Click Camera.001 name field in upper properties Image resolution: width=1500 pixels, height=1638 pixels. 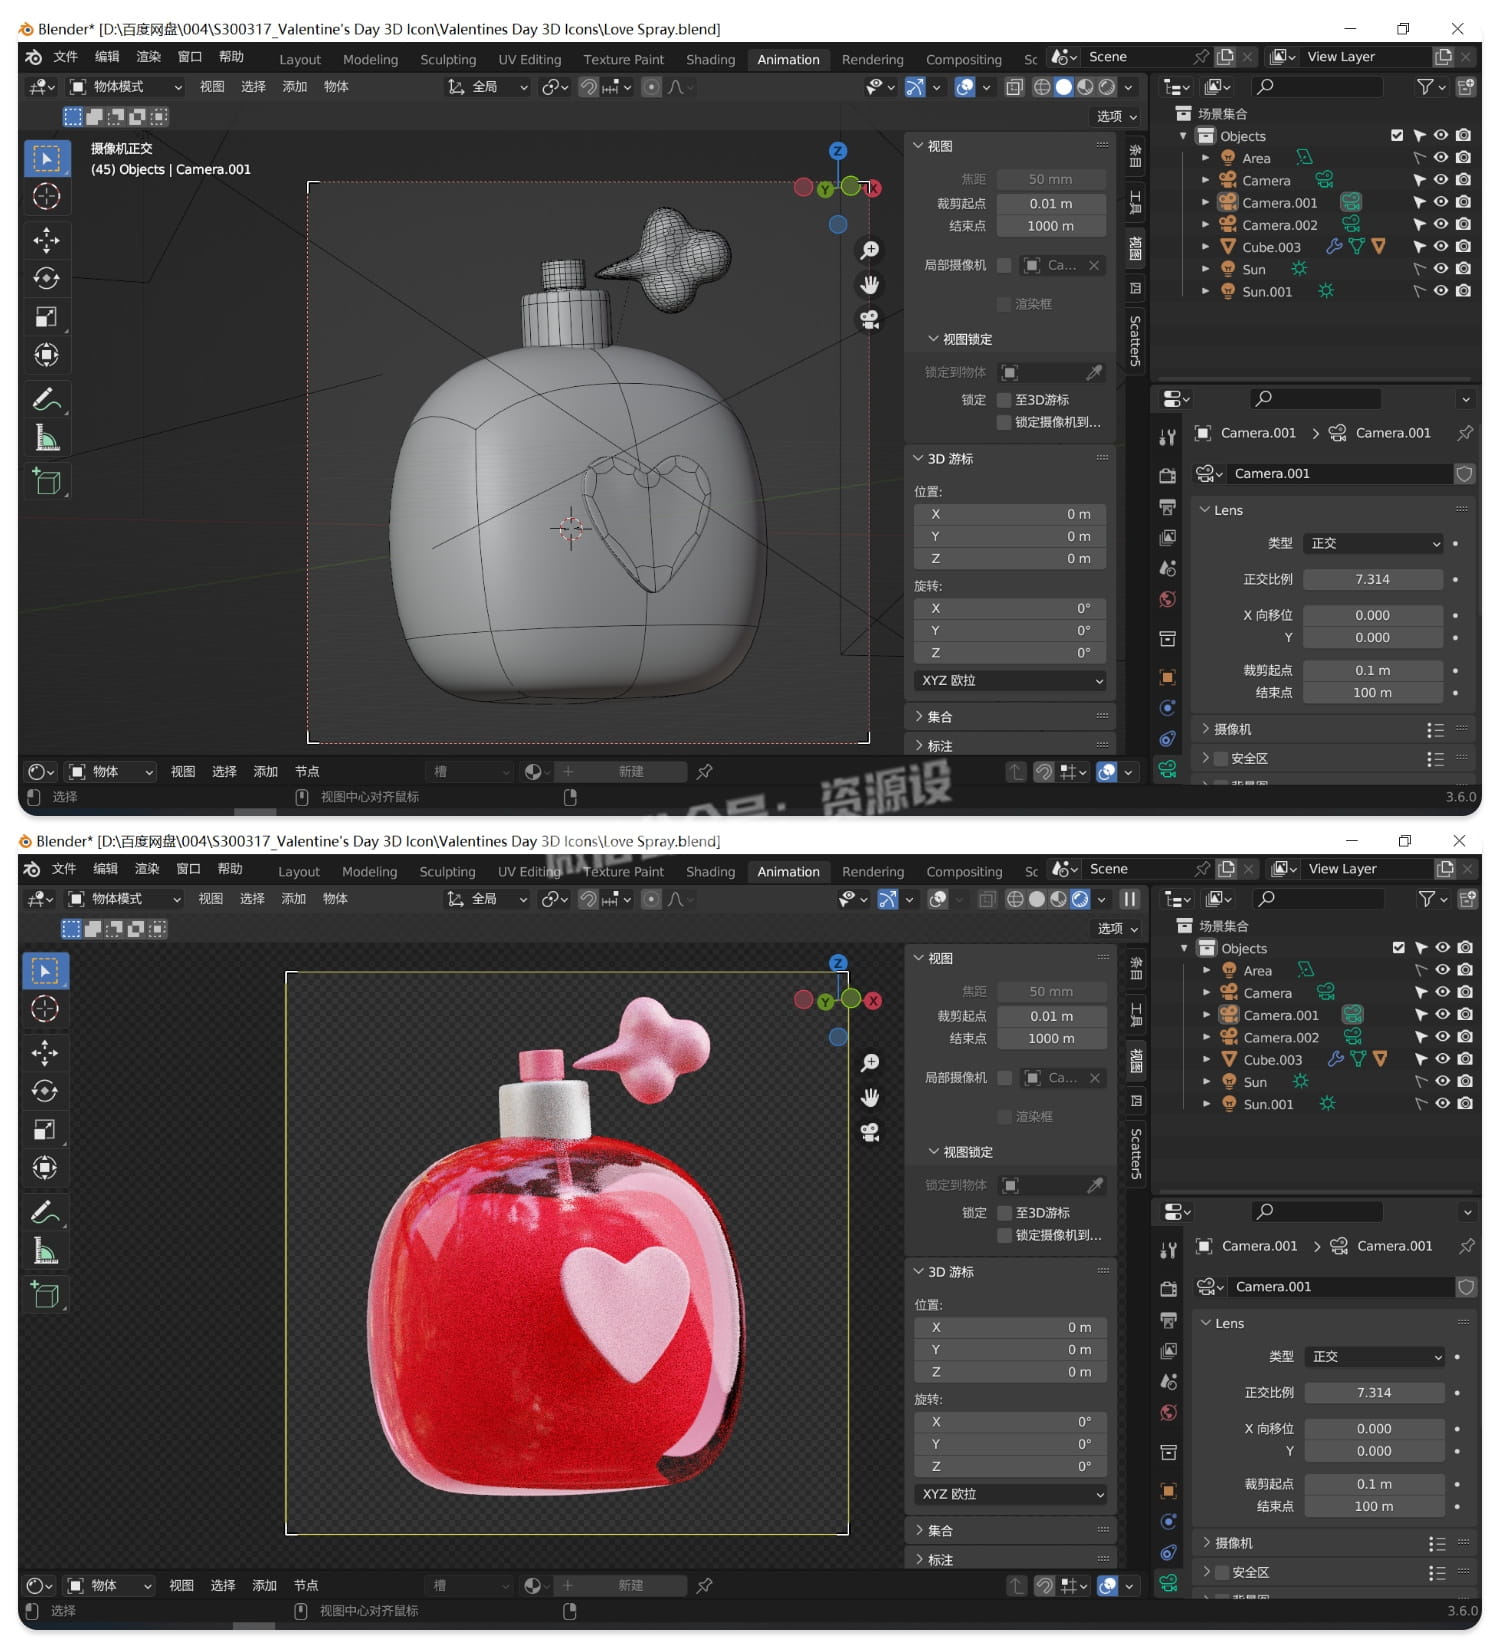(x=1340, y=474)
